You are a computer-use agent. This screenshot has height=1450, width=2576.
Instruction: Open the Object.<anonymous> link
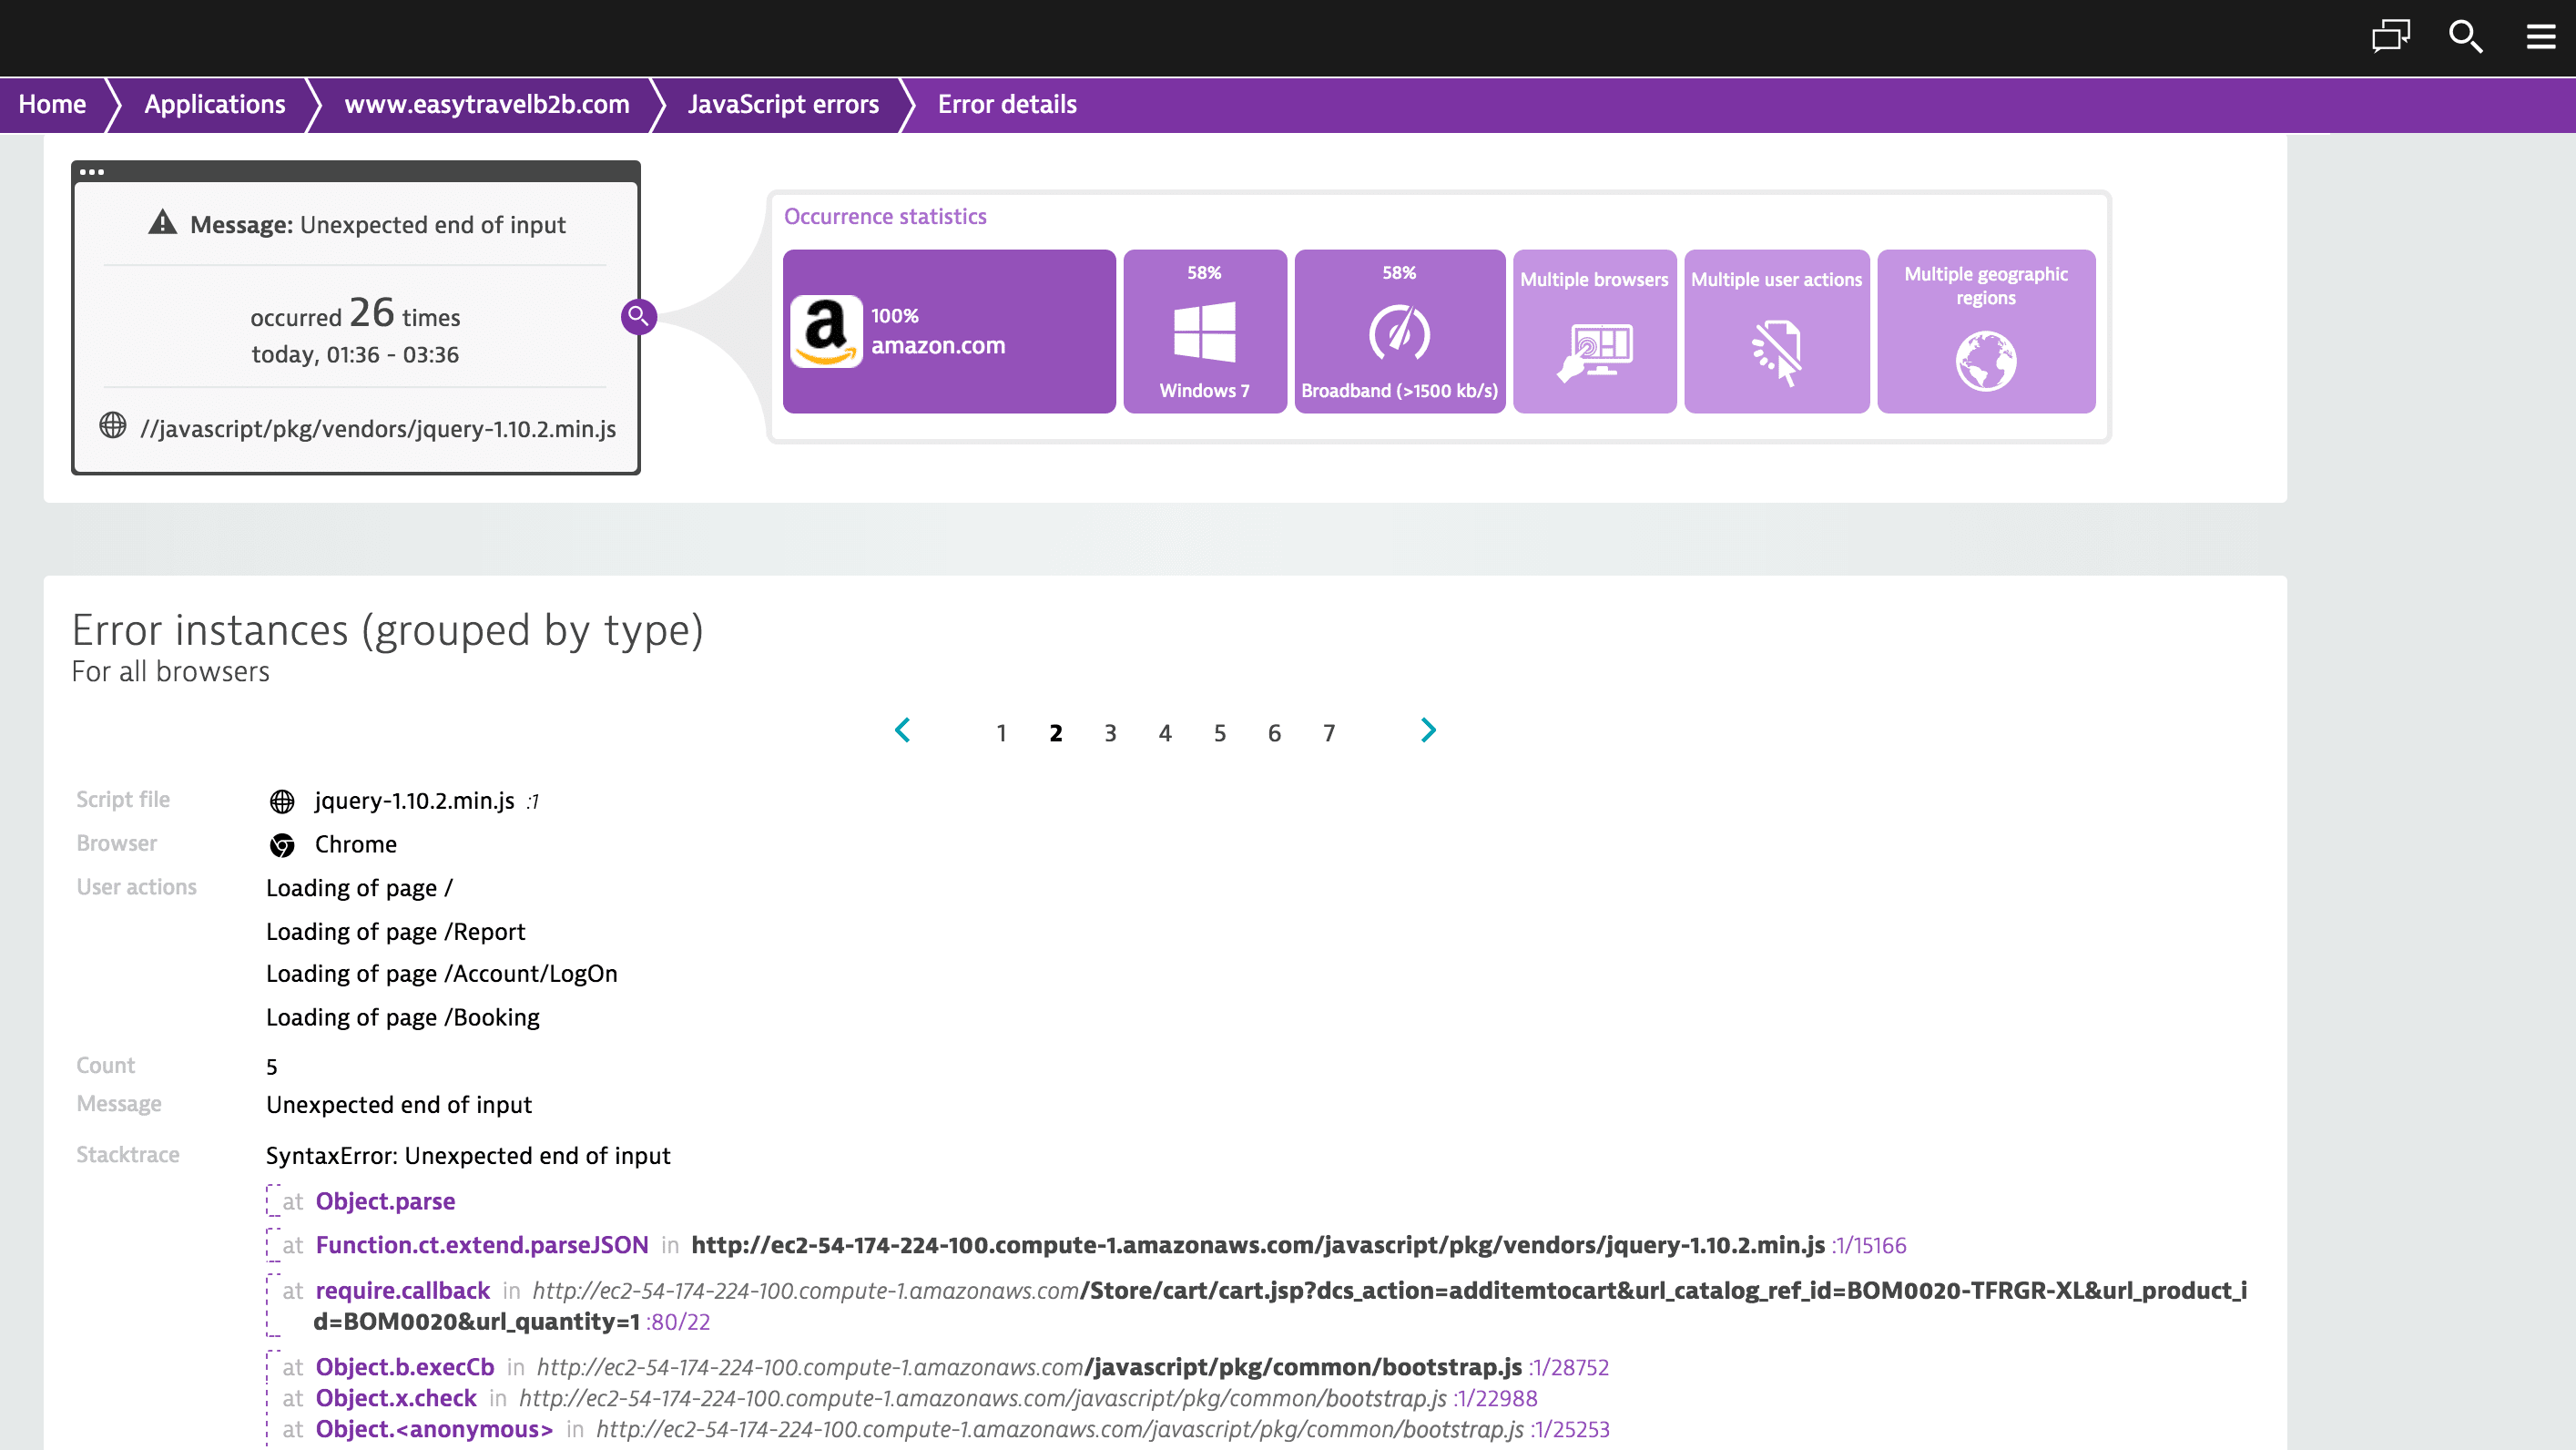pyautogui.click(x=434, y=1428)
